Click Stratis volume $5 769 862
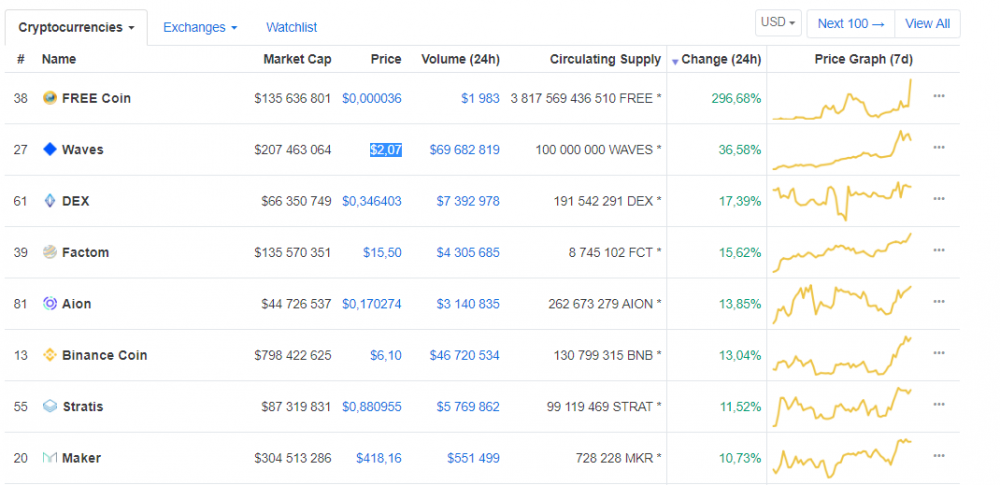 pyautogui.click(x=468, y=407)
